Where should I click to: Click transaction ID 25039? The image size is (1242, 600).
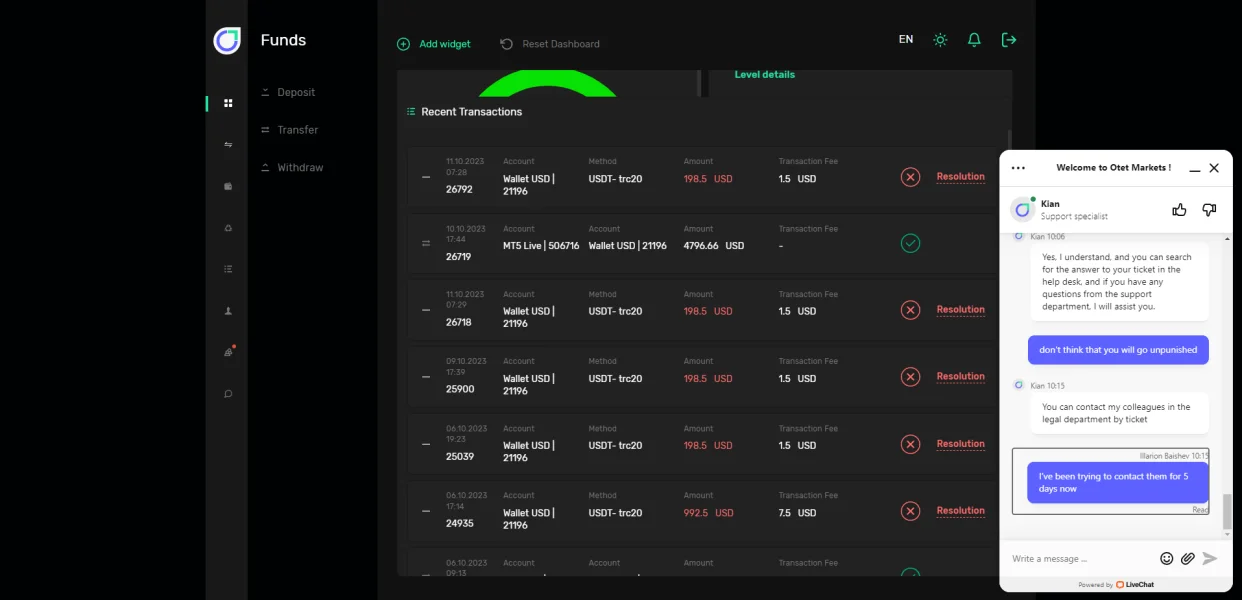[x=460, y=456]
